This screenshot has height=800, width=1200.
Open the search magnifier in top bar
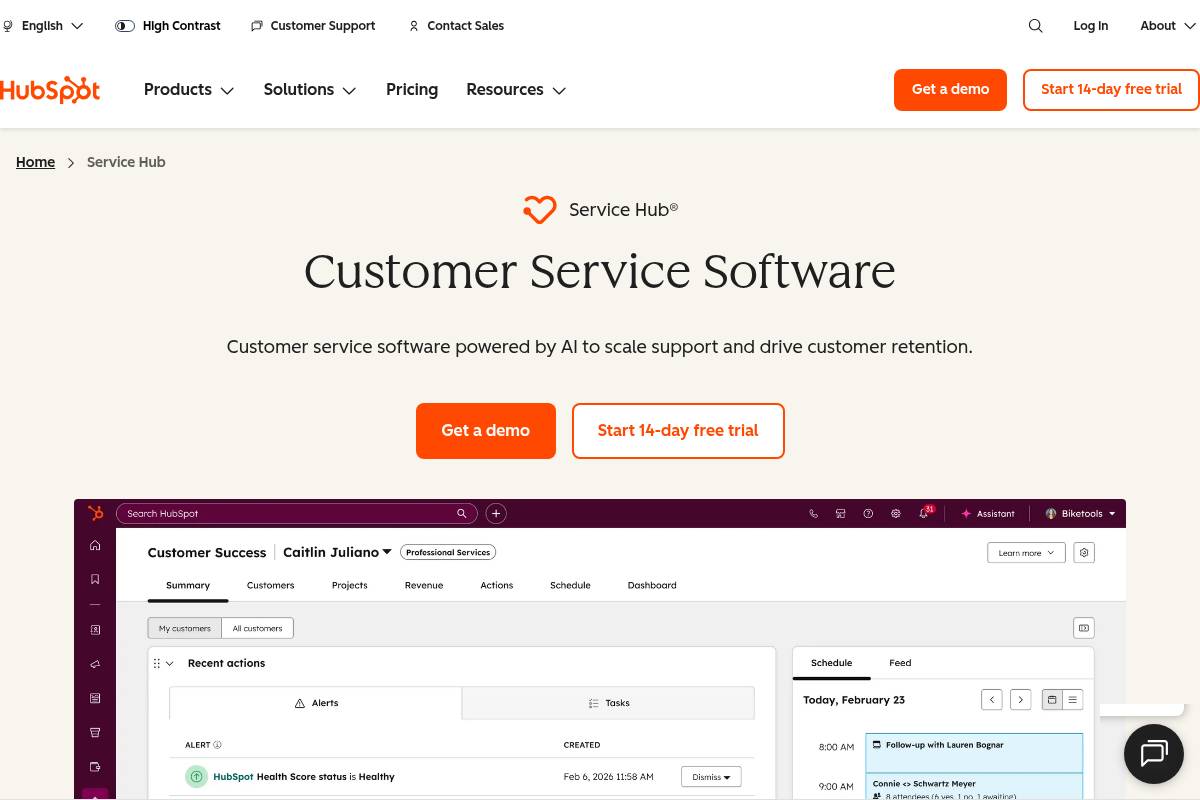click(1036, 26)
